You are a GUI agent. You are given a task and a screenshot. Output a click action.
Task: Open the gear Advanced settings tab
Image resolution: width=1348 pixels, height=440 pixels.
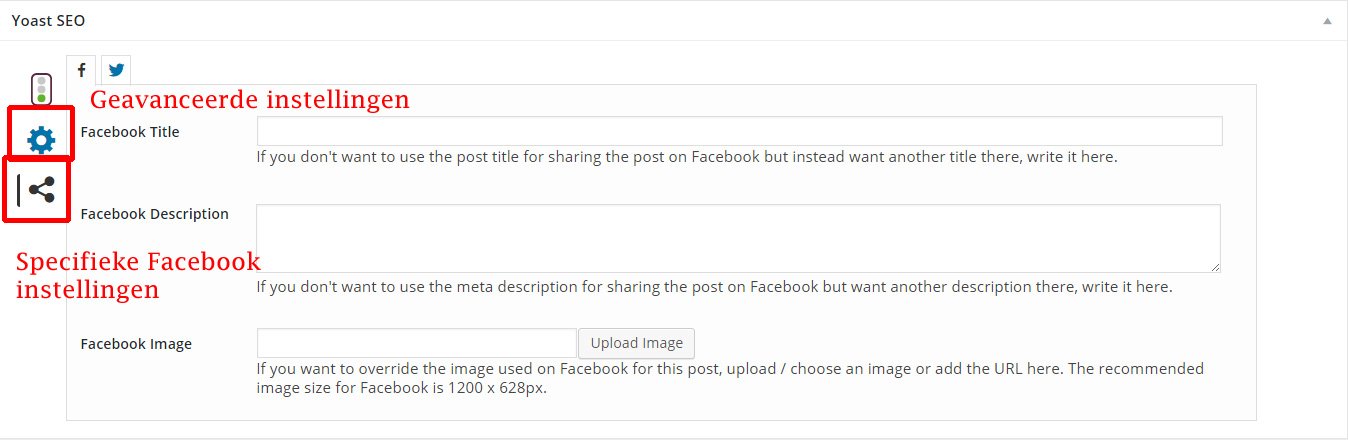[41, 139]
